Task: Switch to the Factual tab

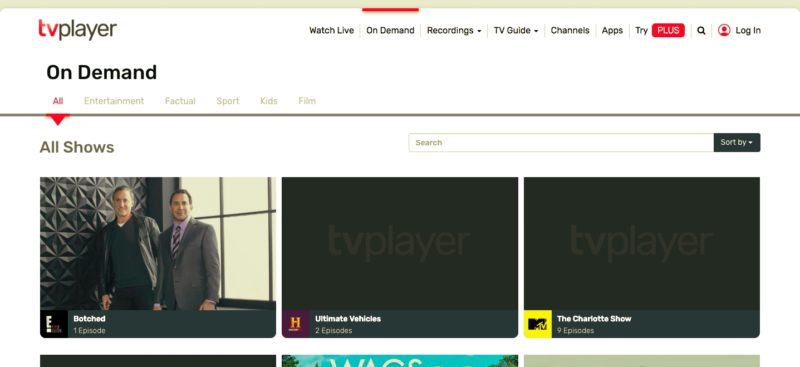Action: click(x=180, y=101)
